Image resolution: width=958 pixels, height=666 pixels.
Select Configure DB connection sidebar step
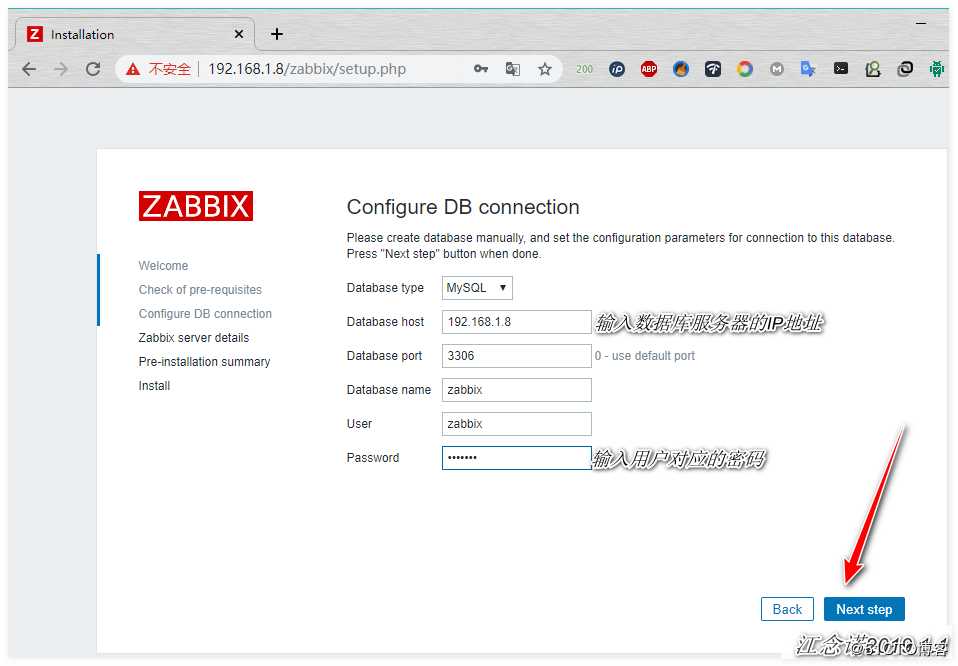[x=205, y=314]
